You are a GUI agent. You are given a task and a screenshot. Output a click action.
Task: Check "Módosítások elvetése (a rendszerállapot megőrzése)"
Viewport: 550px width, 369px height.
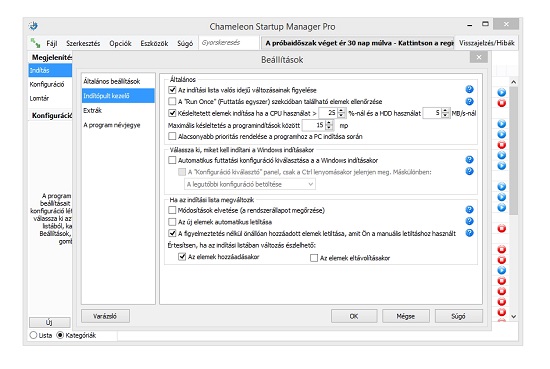click(172, 210)
